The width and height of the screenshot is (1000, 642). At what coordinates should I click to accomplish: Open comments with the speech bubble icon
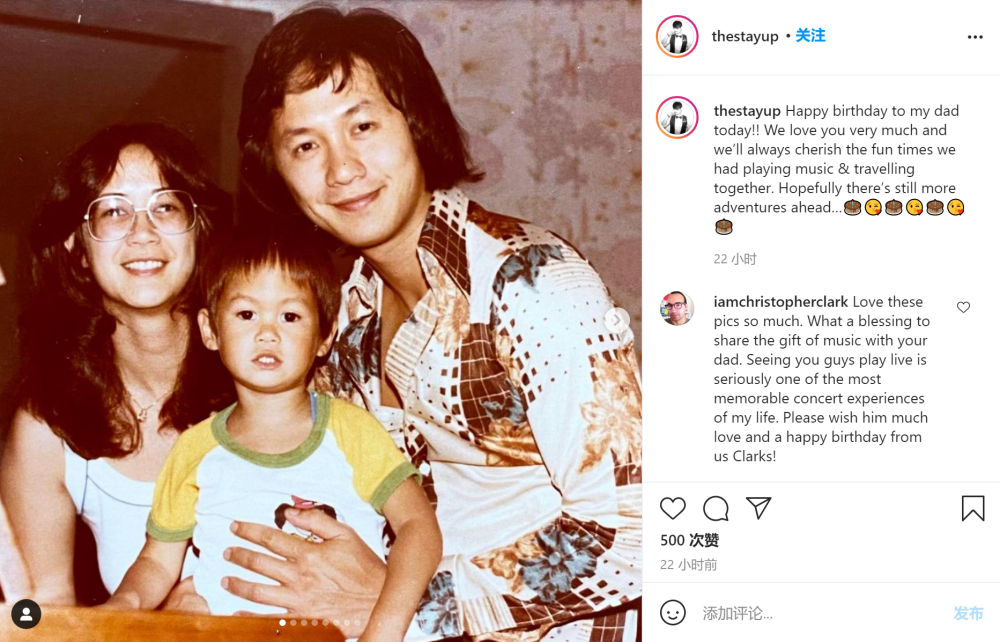[716, 508]
